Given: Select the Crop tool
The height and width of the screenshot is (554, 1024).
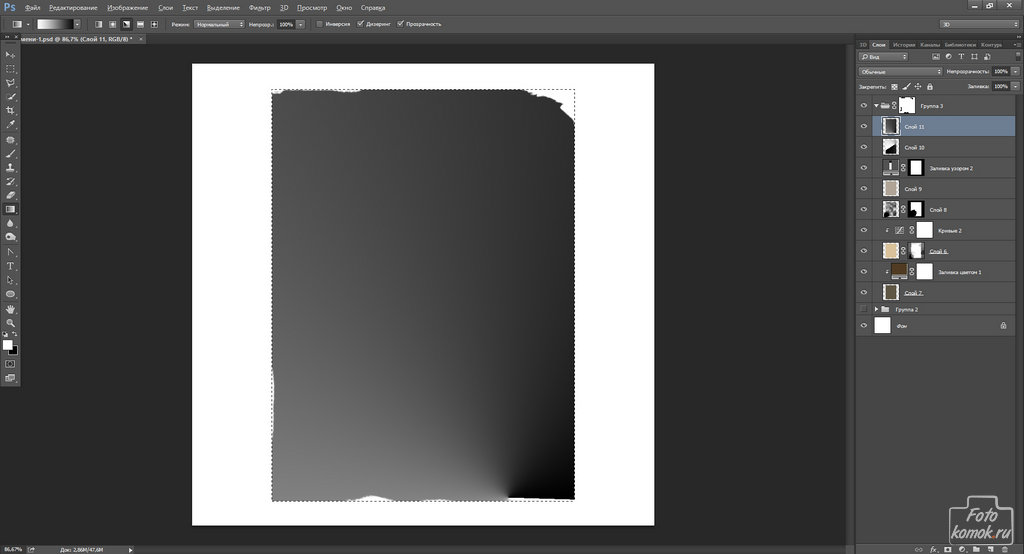Looking at the screenshot, I should pyautogui.click(x=11, y=110).
